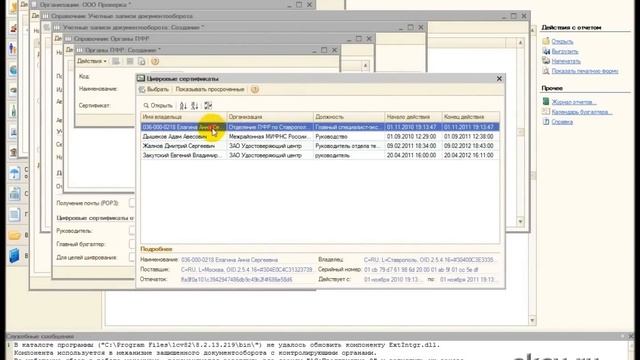Click the certificates dialog title icon

pyautogui.click(x=141, y=78)
